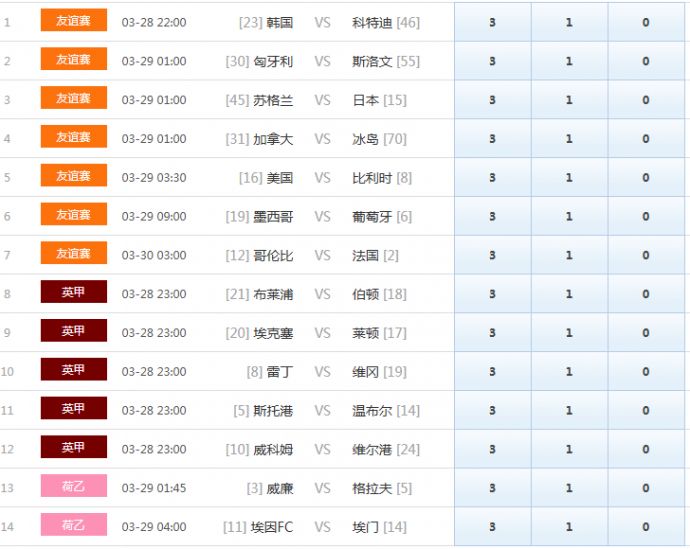This screenshot has height=549, width=690.
Task: Click VS in 墨西哥 vs 葡萄牙 row
Action: (x=322, y=217)
